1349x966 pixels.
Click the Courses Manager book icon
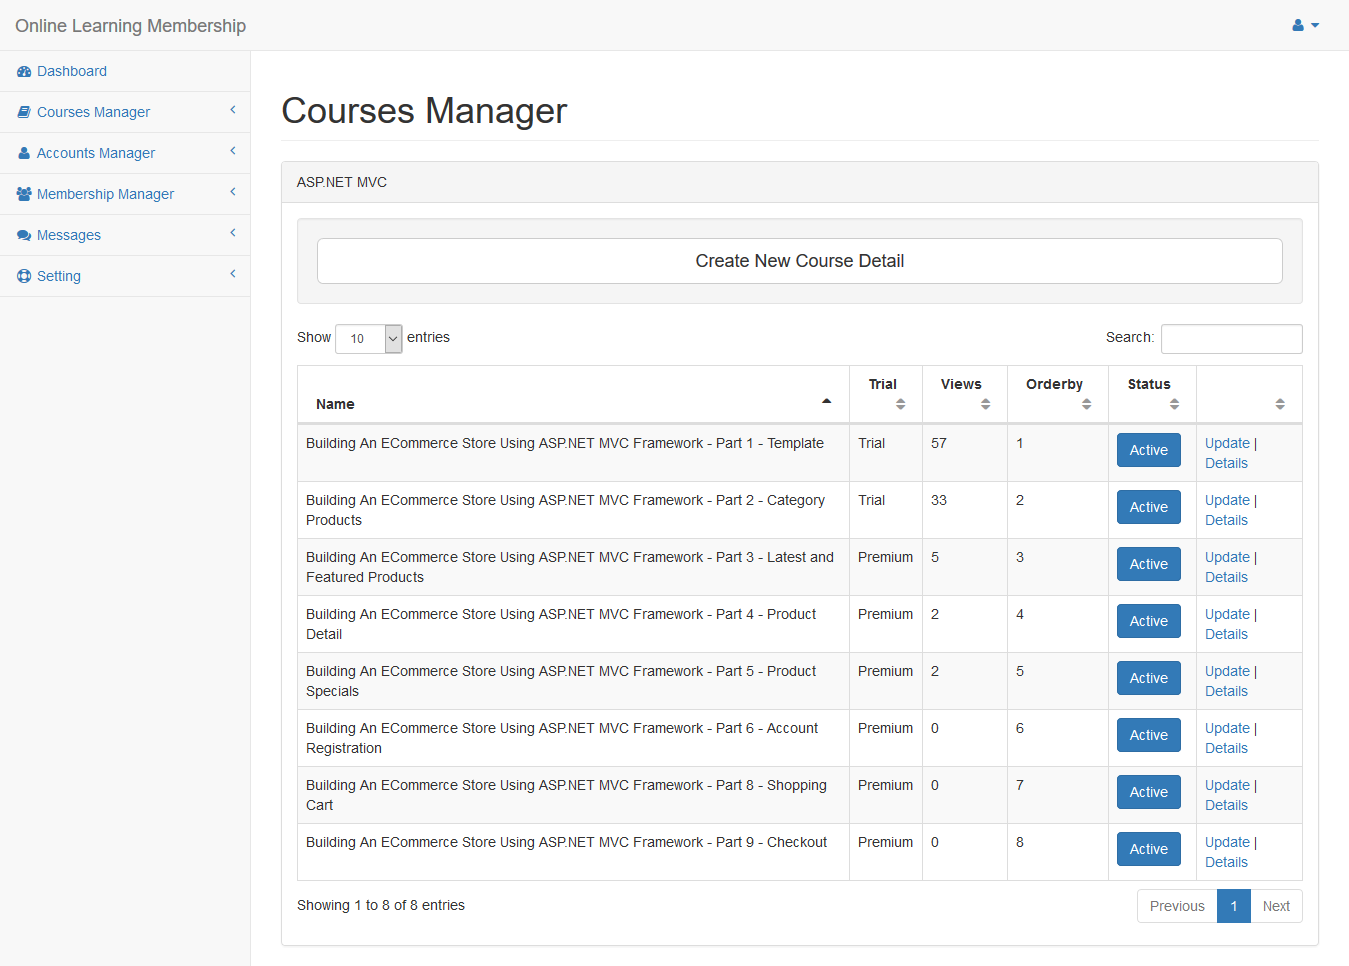point(24,112)
